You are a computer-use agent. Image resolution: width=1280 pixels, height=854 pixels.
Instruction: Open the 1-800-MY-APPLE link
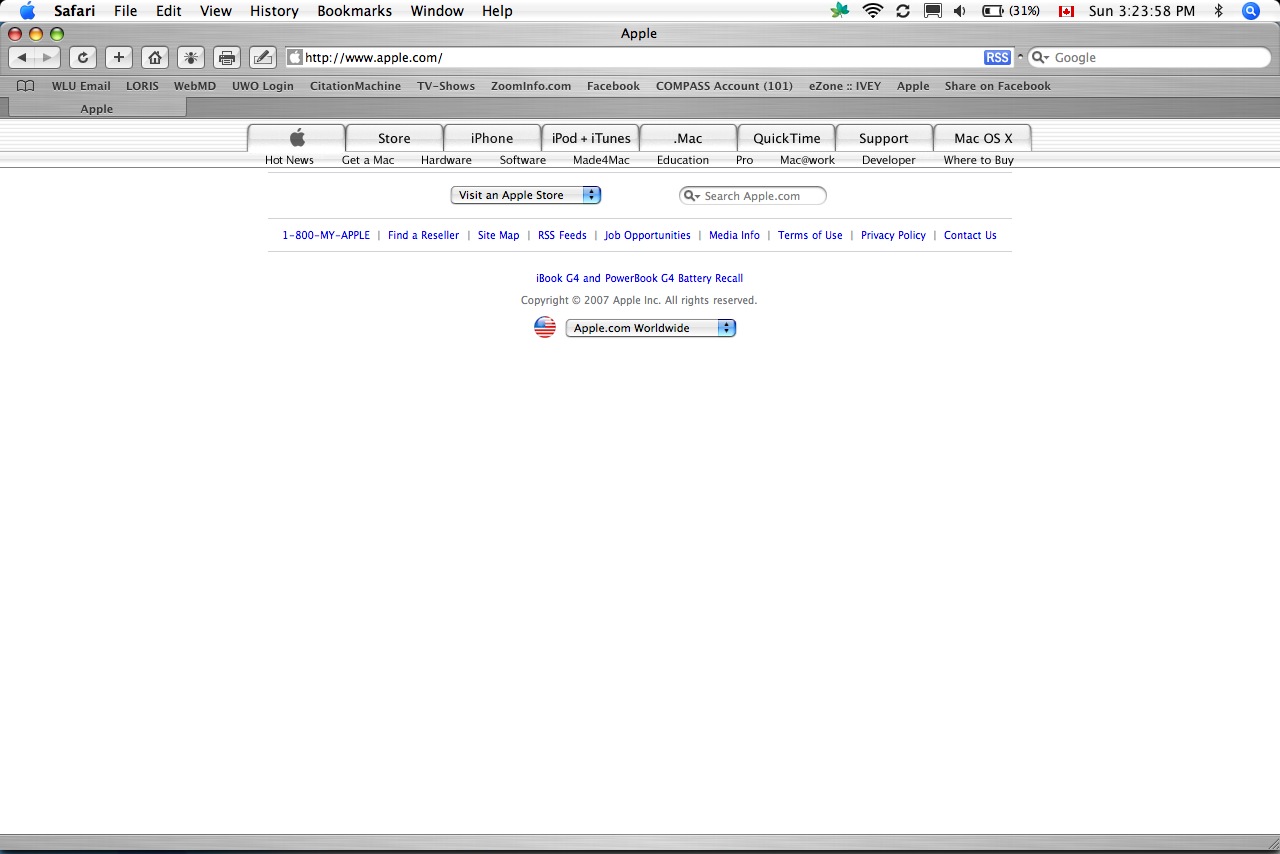(326, 235)
